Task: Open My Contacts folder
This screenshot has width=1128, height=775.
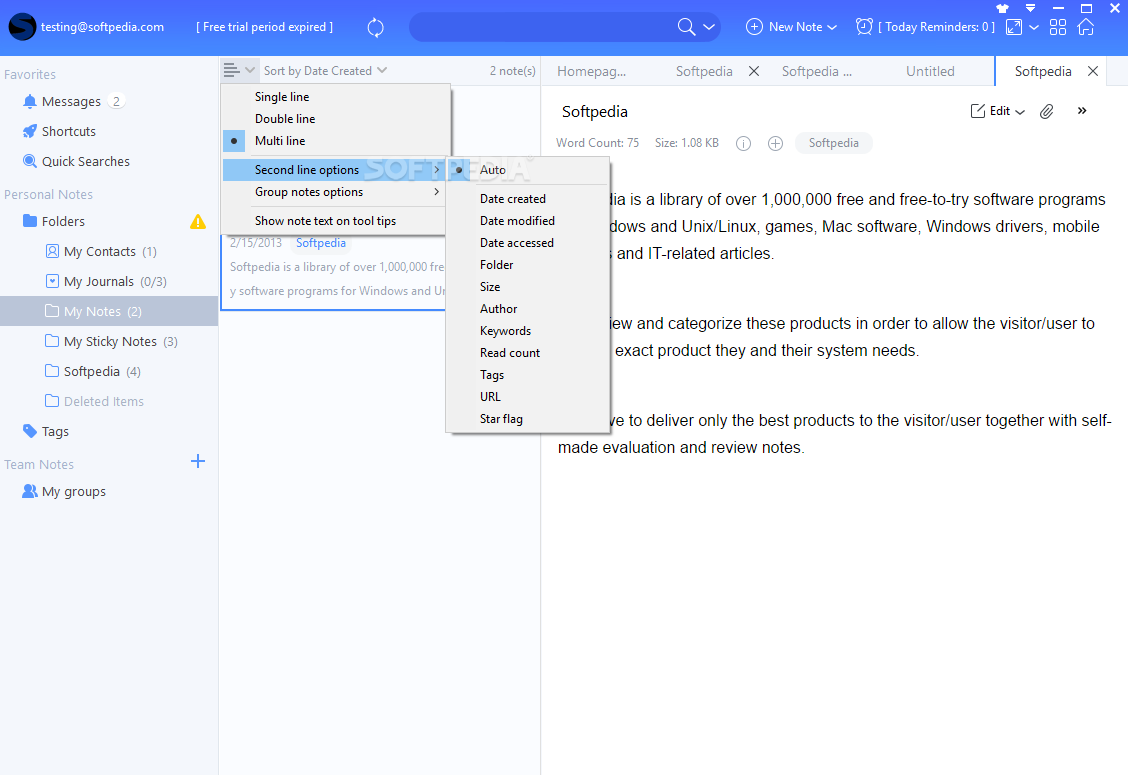Action: [x=101, y=252]
